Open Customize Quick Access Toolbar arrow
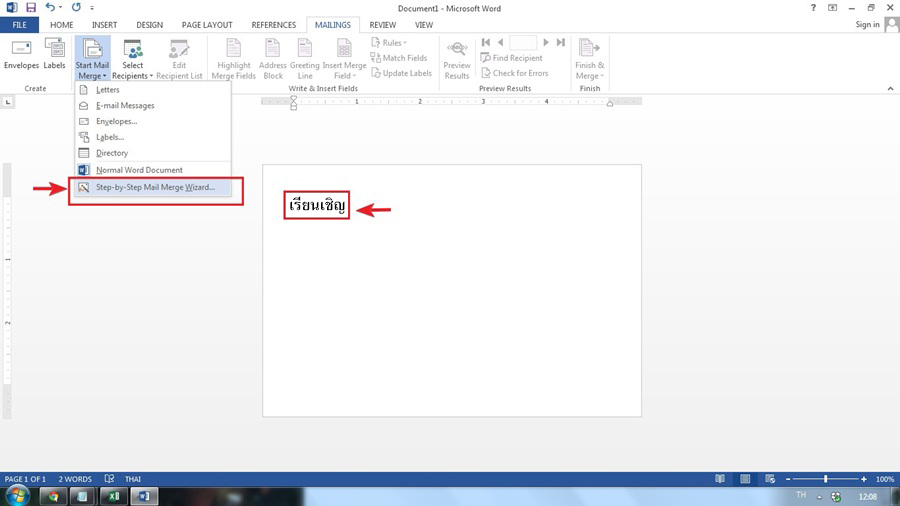The width and height of the screenshot is (900, 506). pos(92,8)
